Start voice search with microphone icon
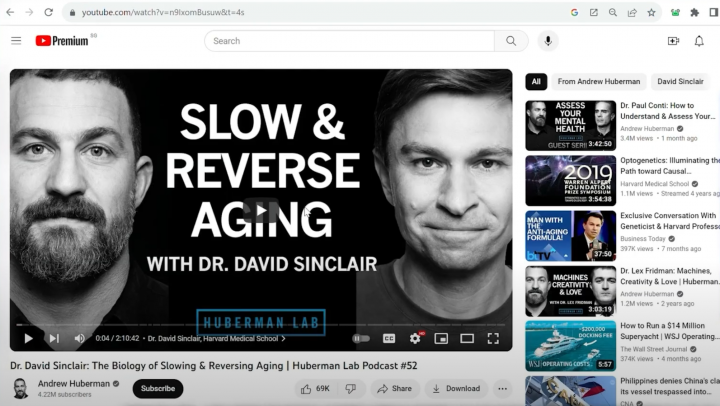Image resolution: width=720 pixels, height=406 pixels. click(x=547, y=41)
